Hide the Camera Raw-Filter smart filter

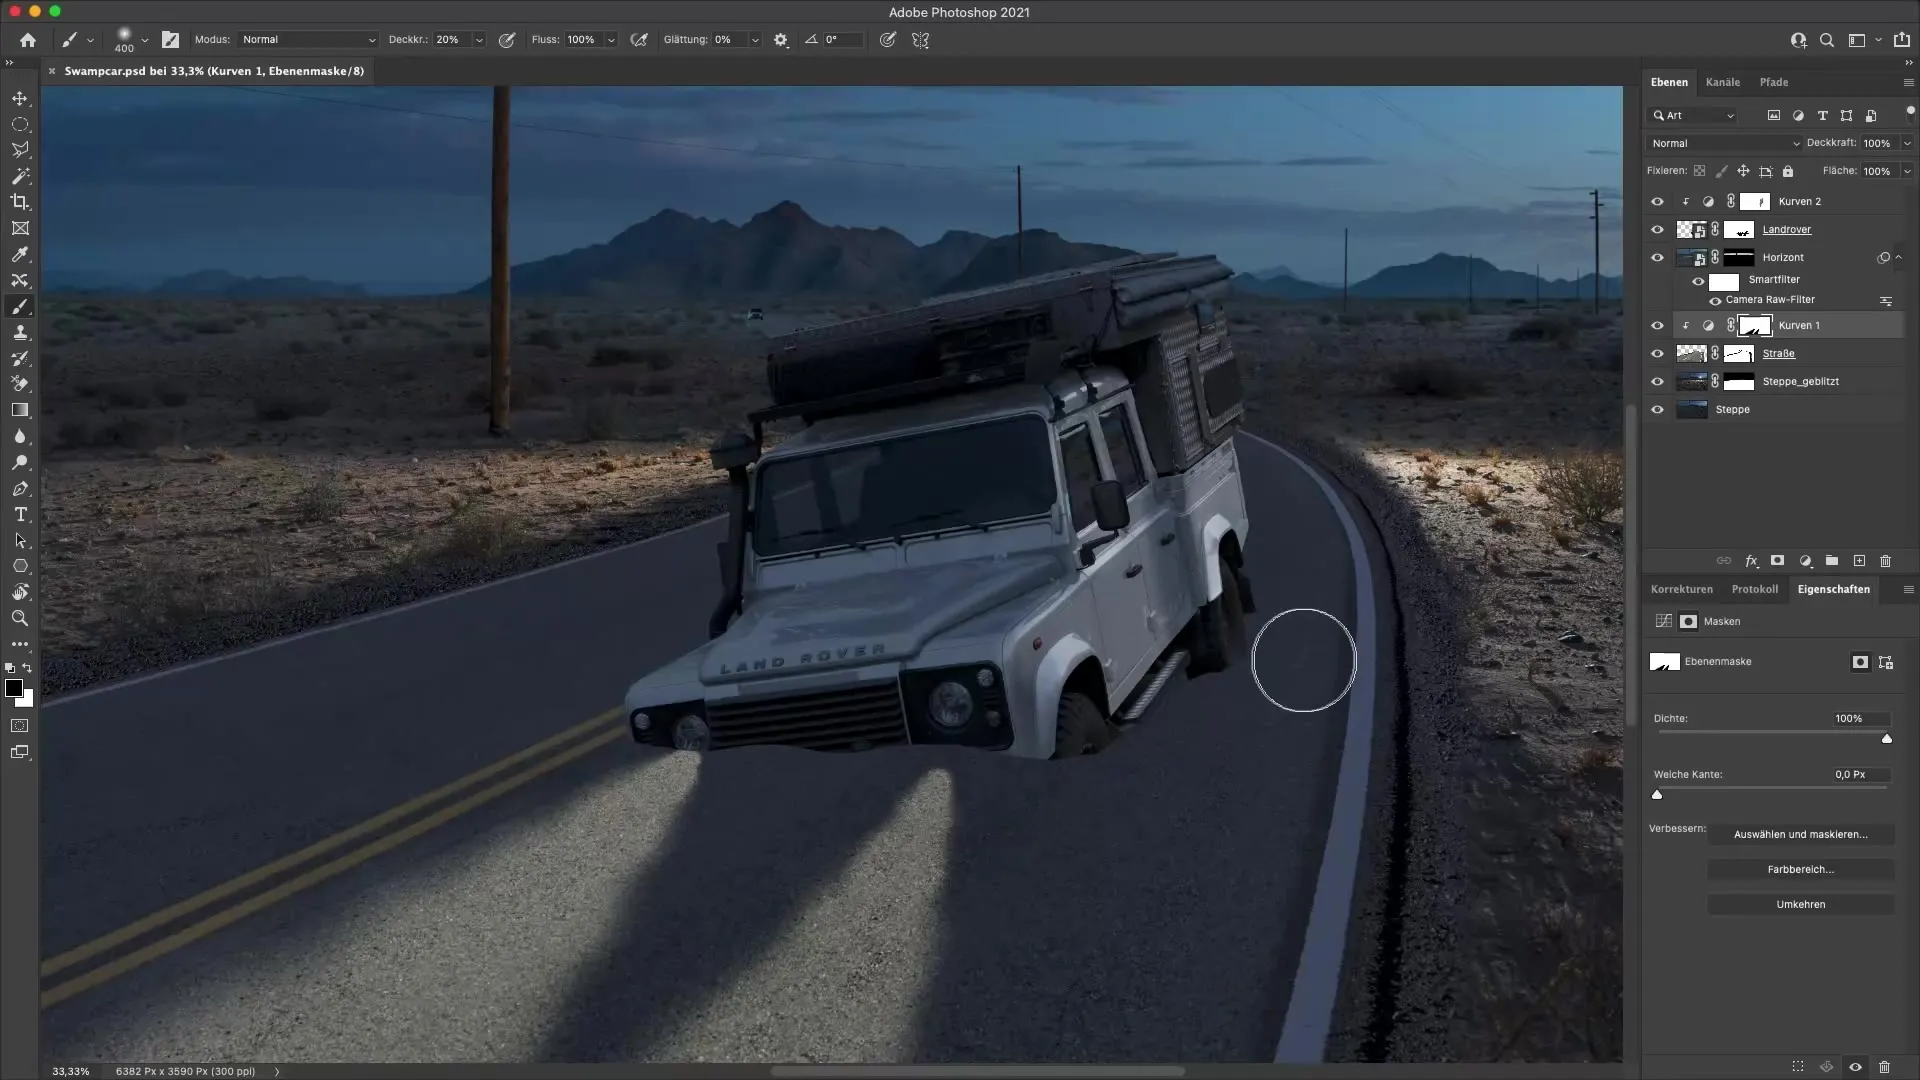[x=1715, y=300]
